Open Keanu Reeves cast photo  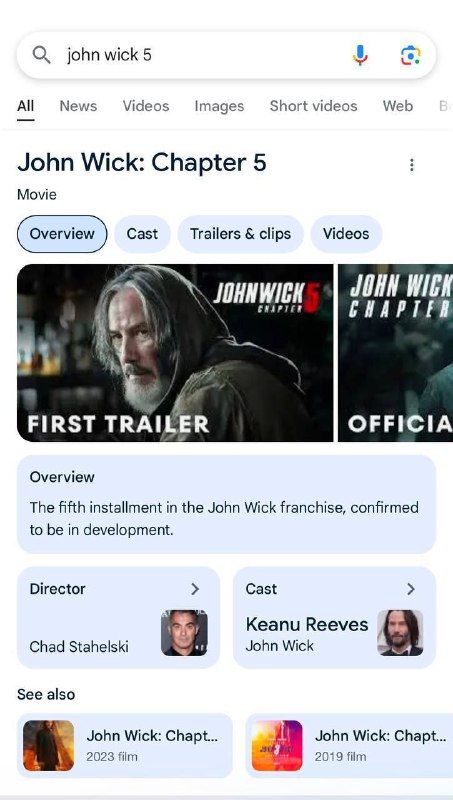point(400,633)
